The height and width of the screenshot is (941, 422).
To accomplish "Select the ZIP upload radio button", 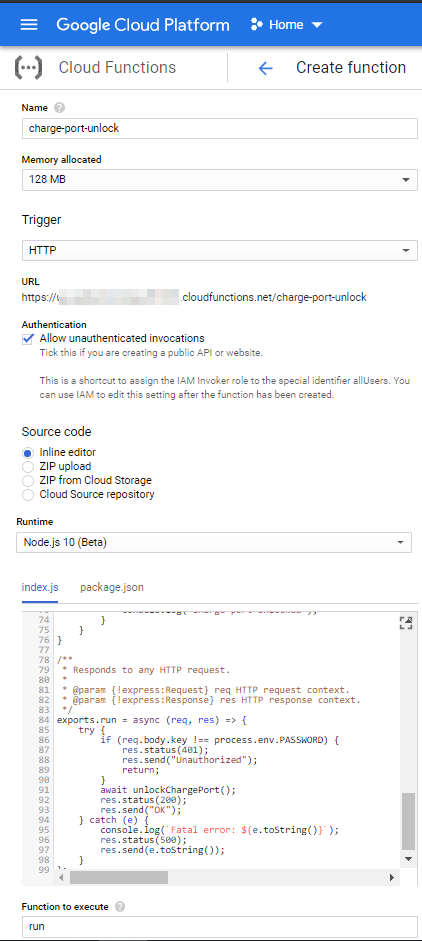I will point(28,467).
